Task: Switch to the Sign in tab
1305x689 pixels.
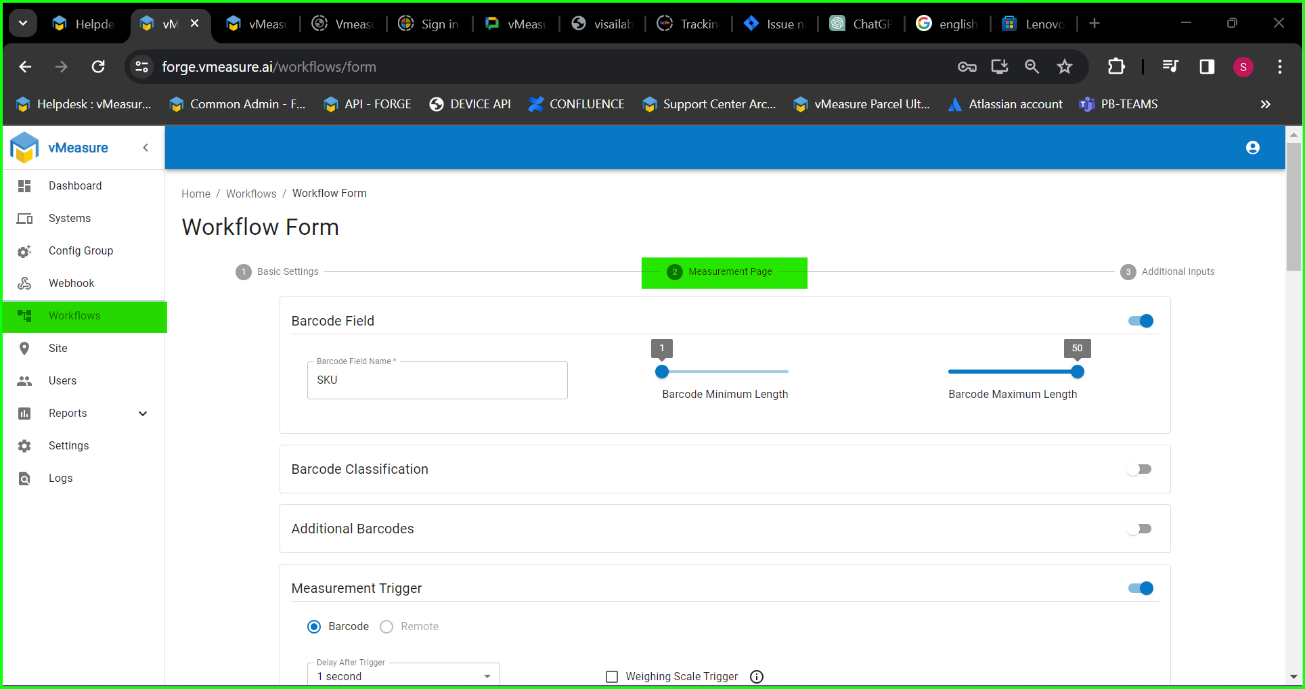Action: click(x=428, y=24)
